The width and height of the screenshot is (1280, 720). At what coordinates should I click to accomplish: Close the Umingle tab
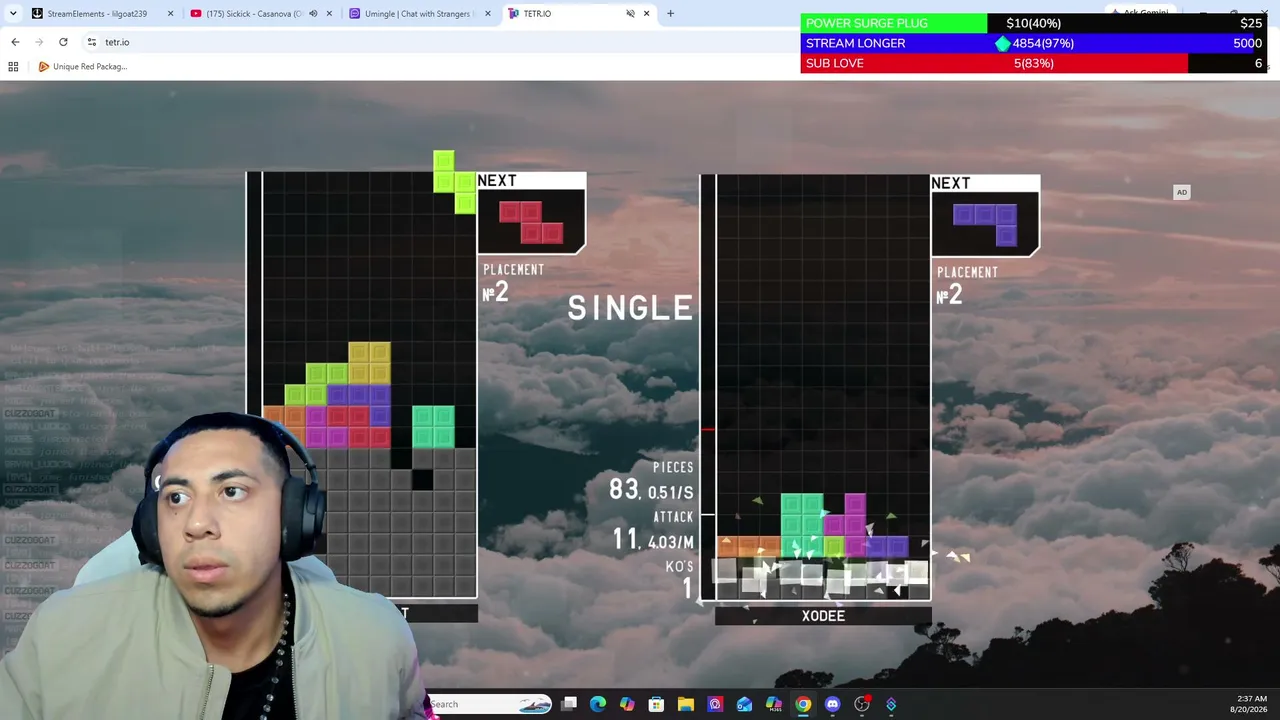(x=488, y=14)
